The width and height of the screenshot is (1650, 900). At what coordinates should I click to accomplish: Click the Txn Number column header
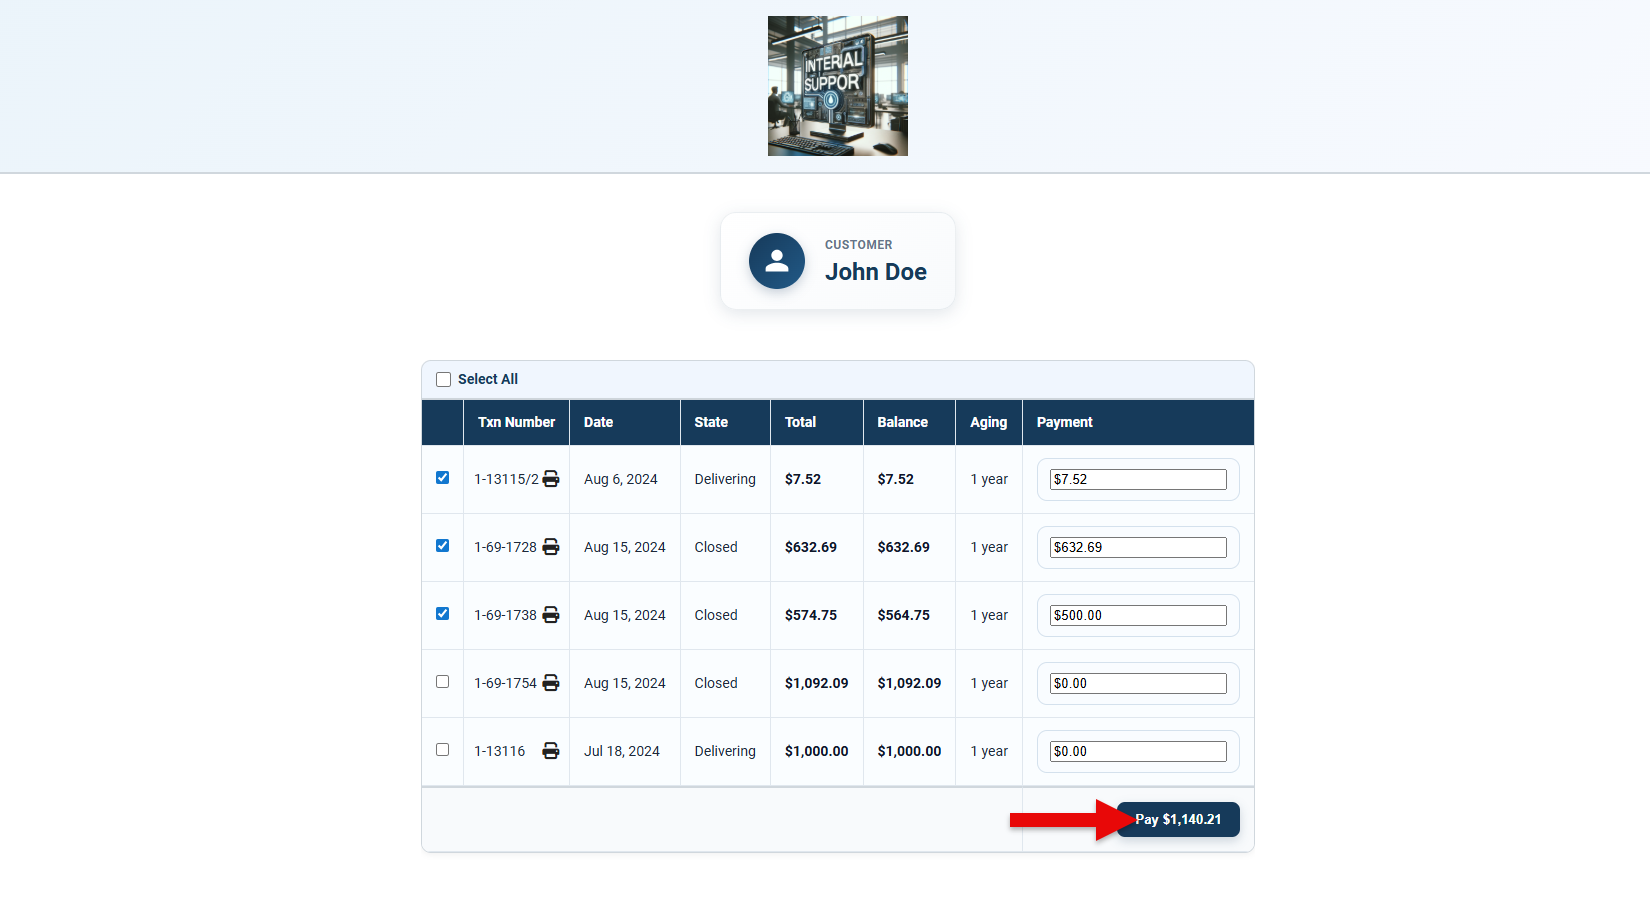(x=516, y=422)
